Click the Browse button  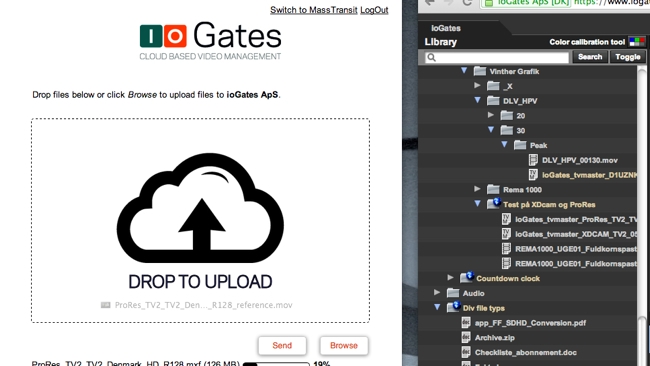pos(344,345)
